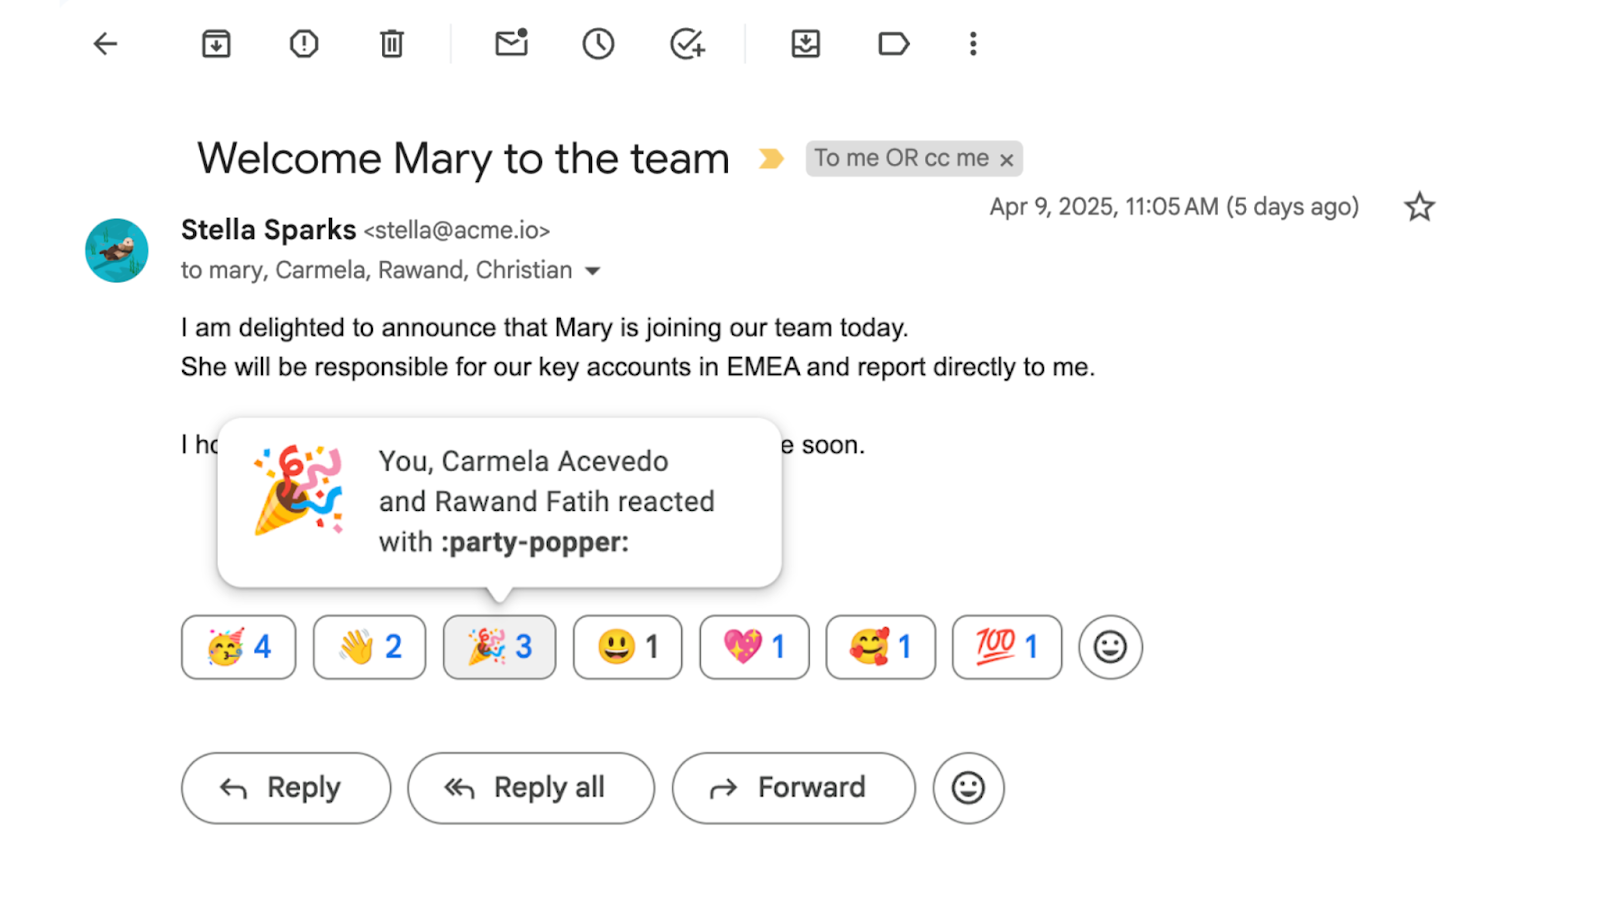Select the forwarded conversation indicator
Image resolution: width=1600 pixels, height=911 pixels.
770,158
